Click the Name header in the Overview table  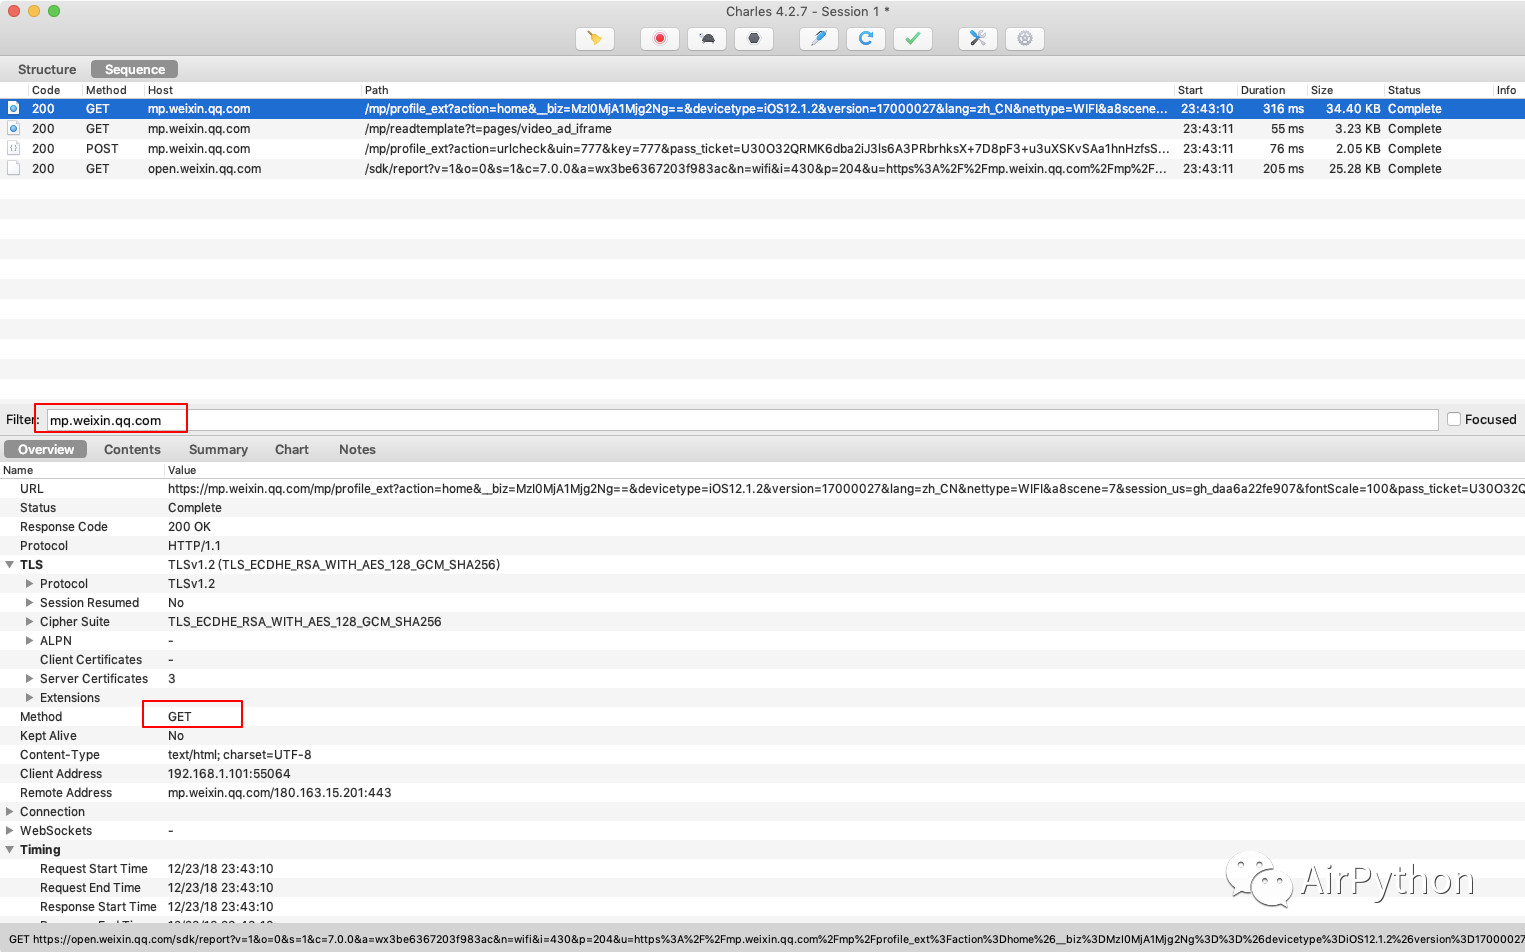click(x=18, y=470)
